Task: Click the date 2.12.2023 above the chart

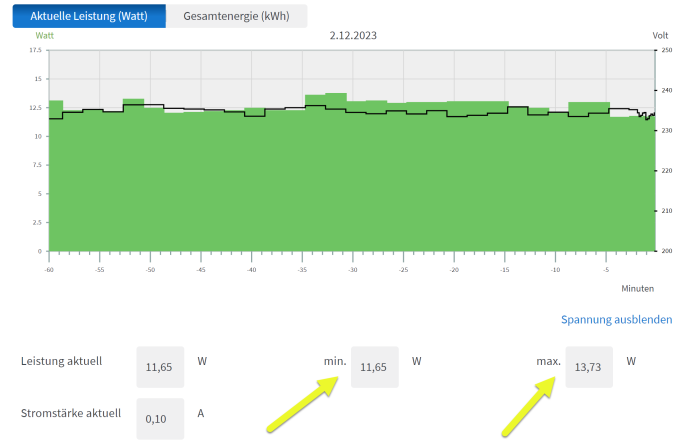Action: click(x=353, y=36)
